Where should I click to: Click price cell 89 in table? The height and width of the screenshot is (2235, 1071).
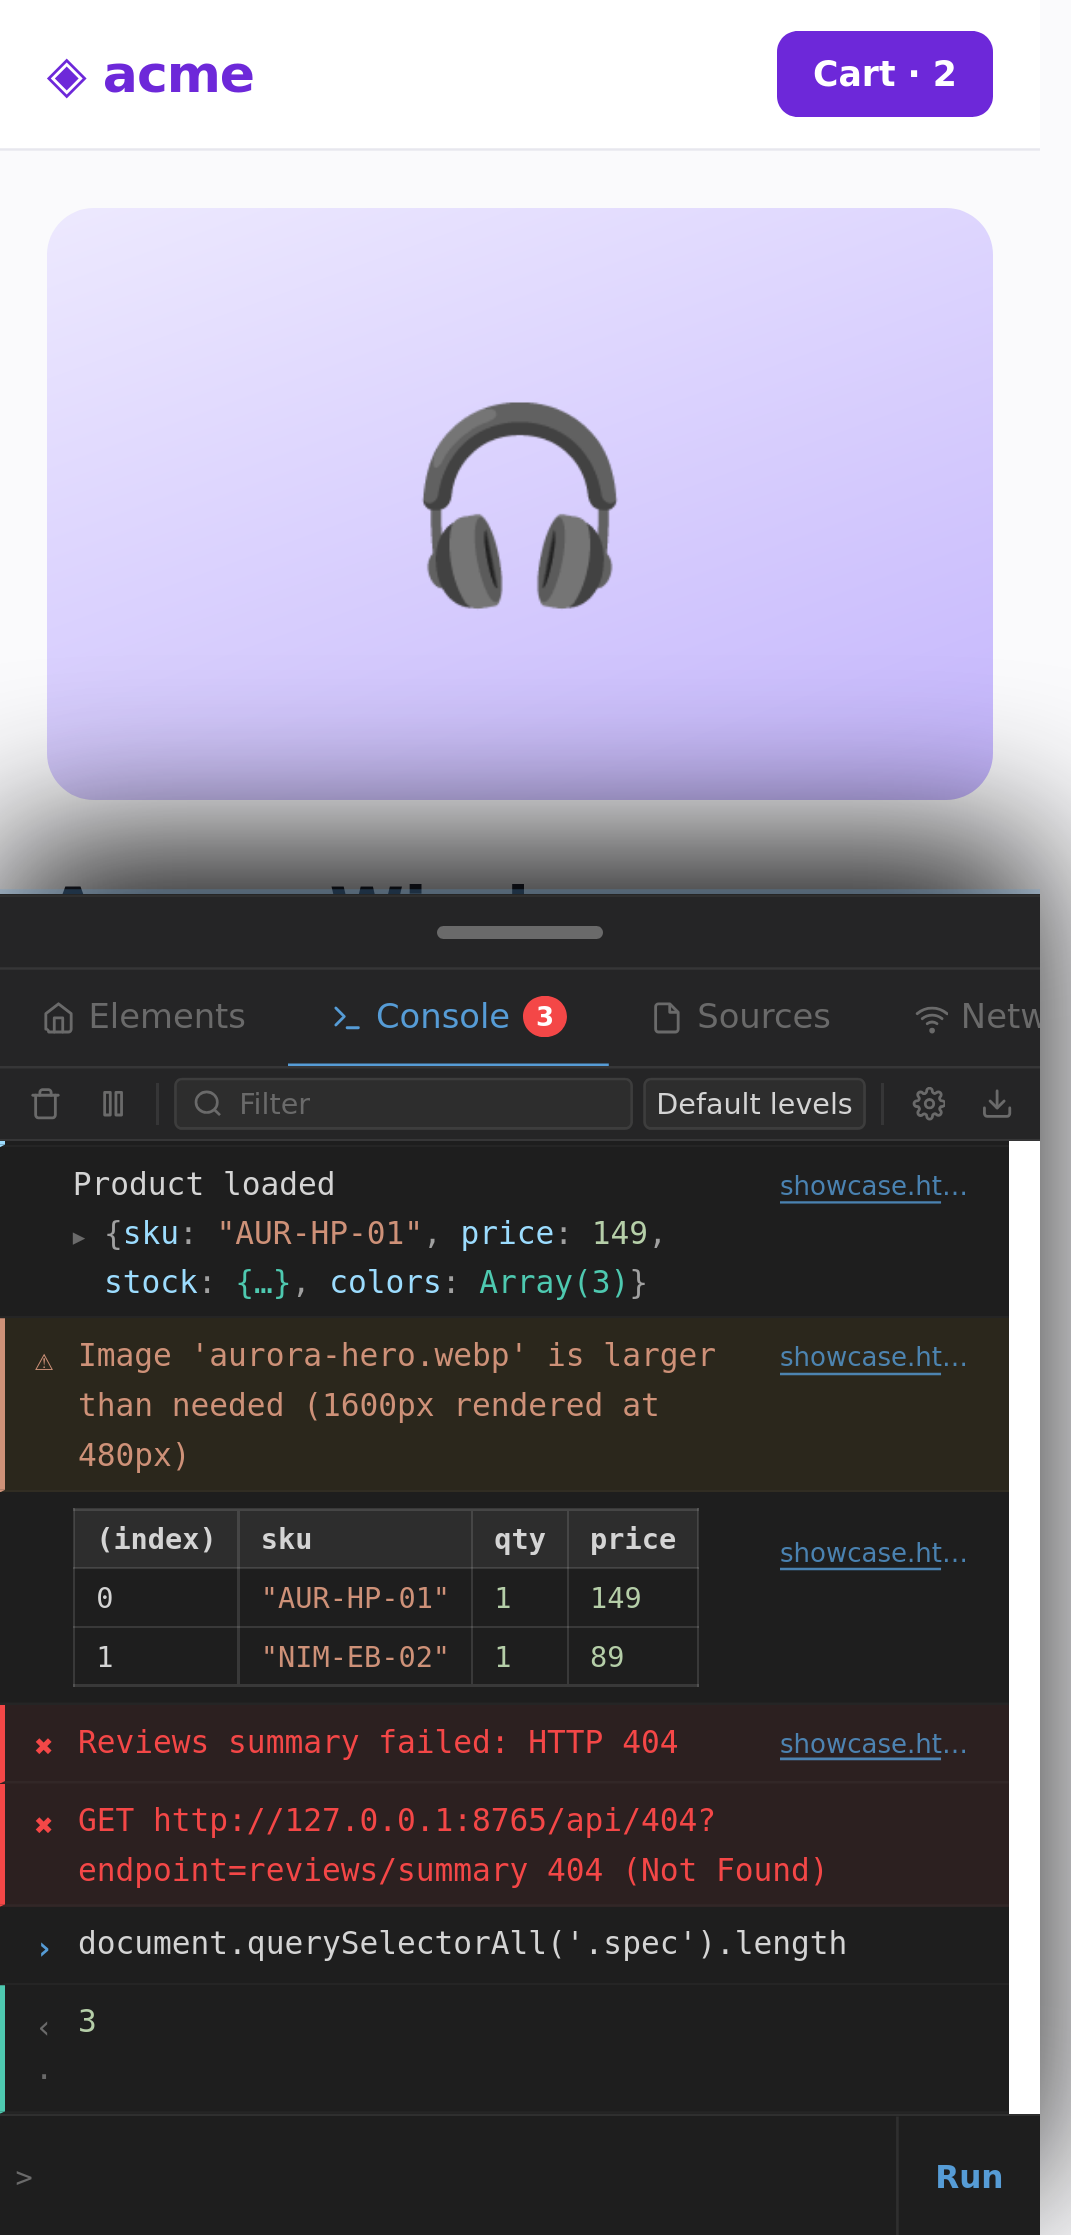[633, 1657]
